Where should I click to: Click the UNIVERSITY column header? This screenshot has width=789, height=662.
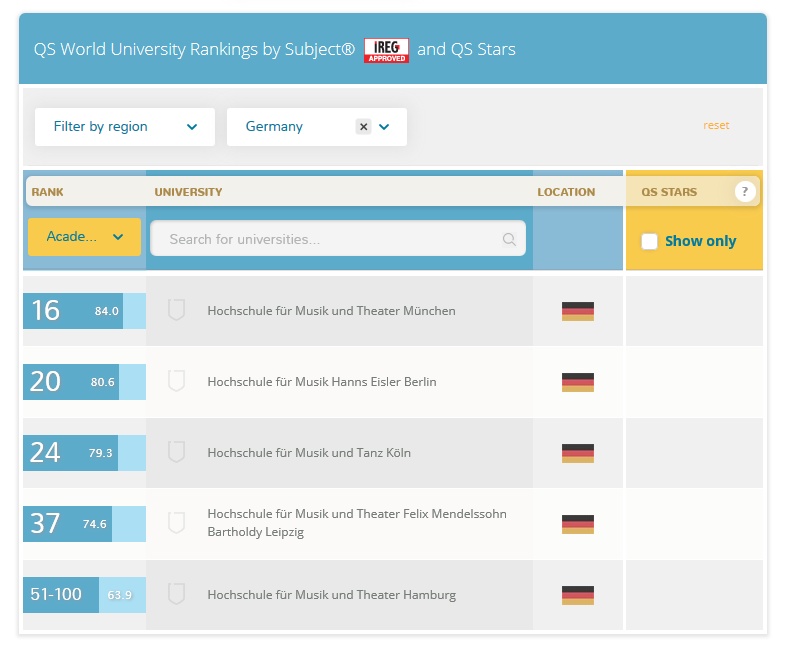tap(188, 192)
